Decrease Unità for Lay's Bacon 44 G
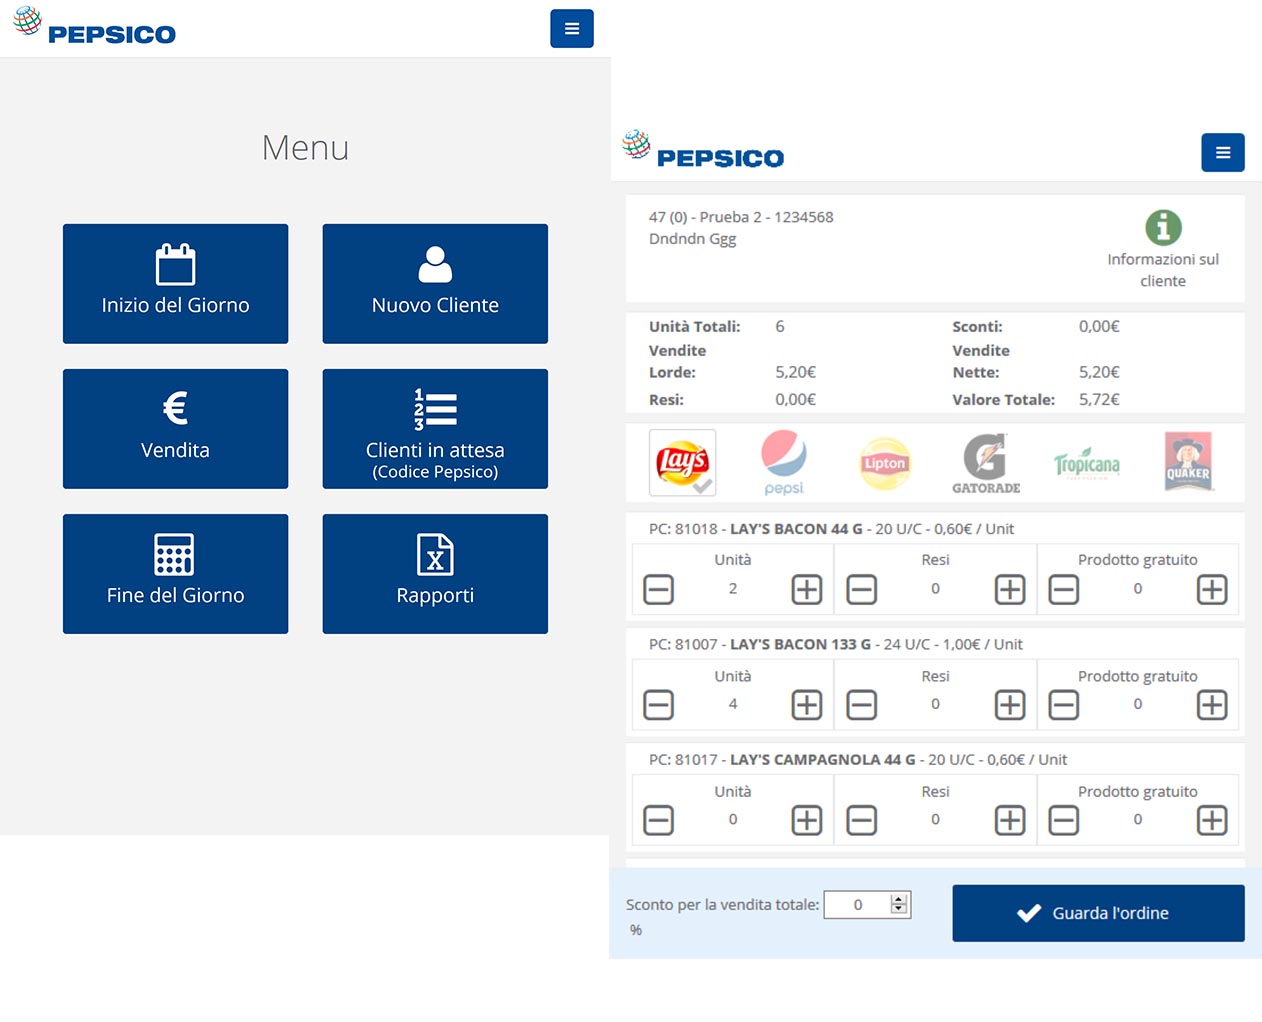Screen dimensions: 1262x1022 click(658, 590)
